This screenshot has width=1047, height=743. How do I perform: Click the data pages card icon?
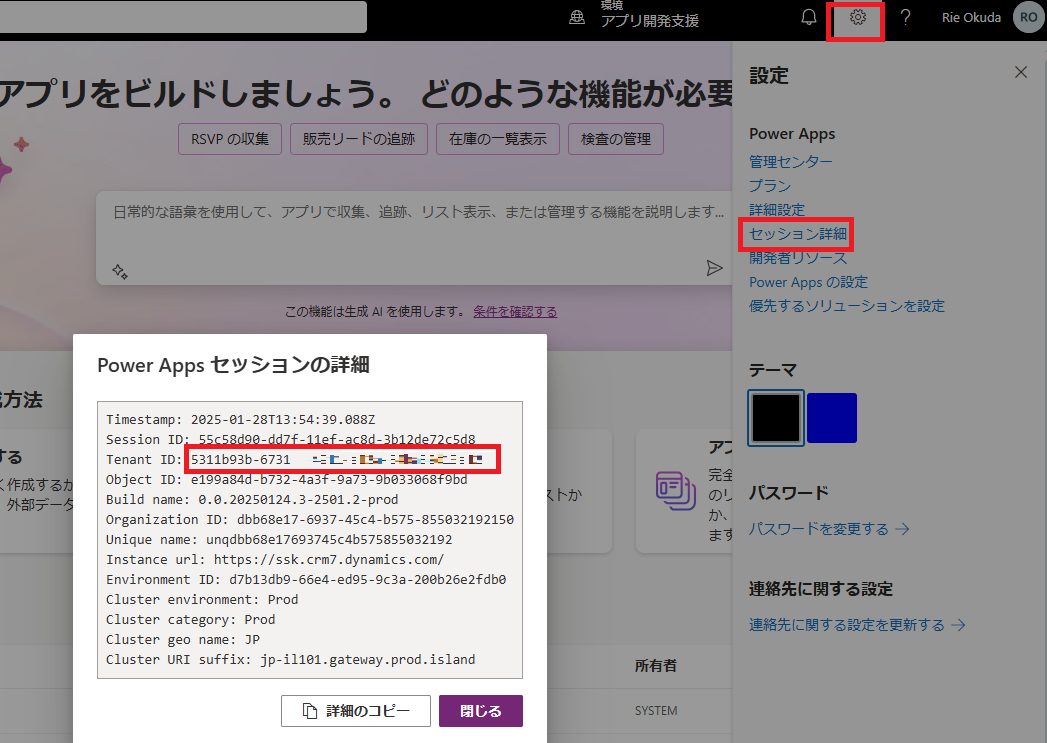tap(676, 491)
